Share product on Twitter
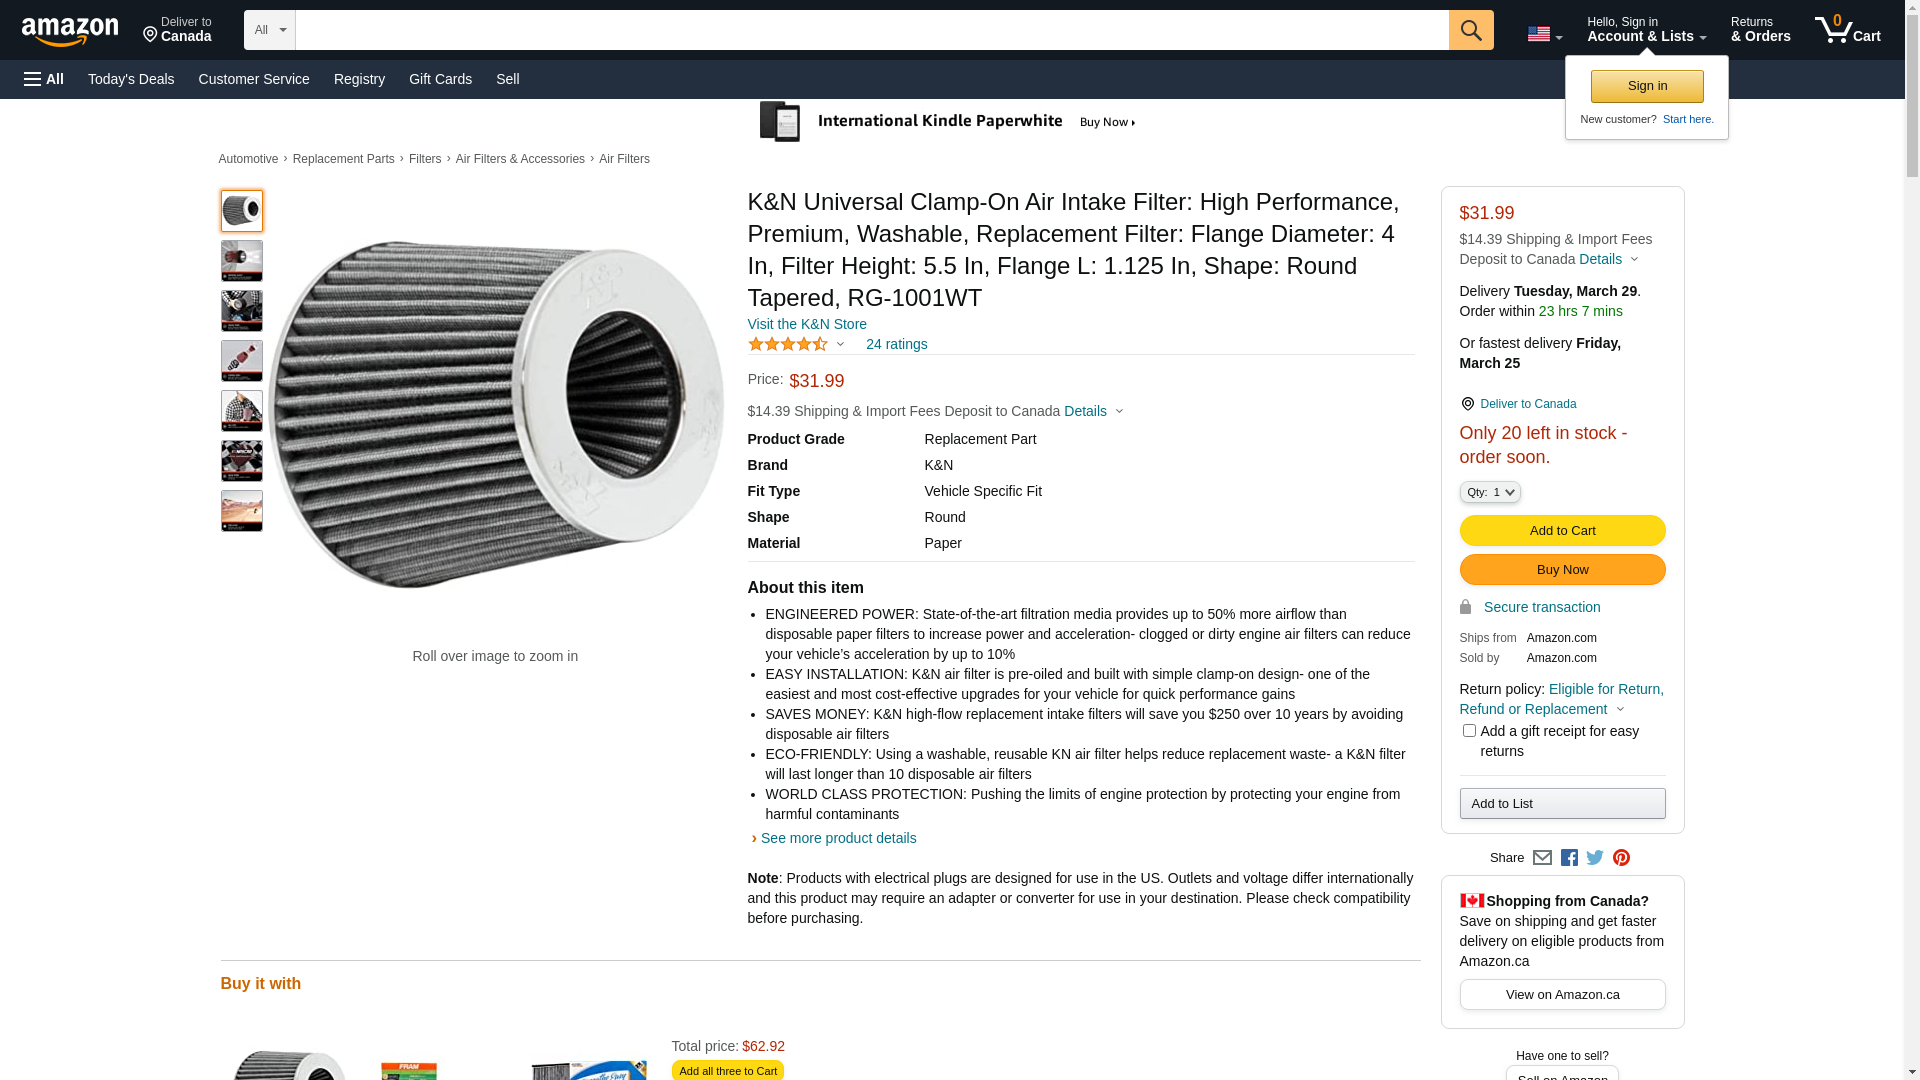The image size is (1920, 1080). [1595, 858]
